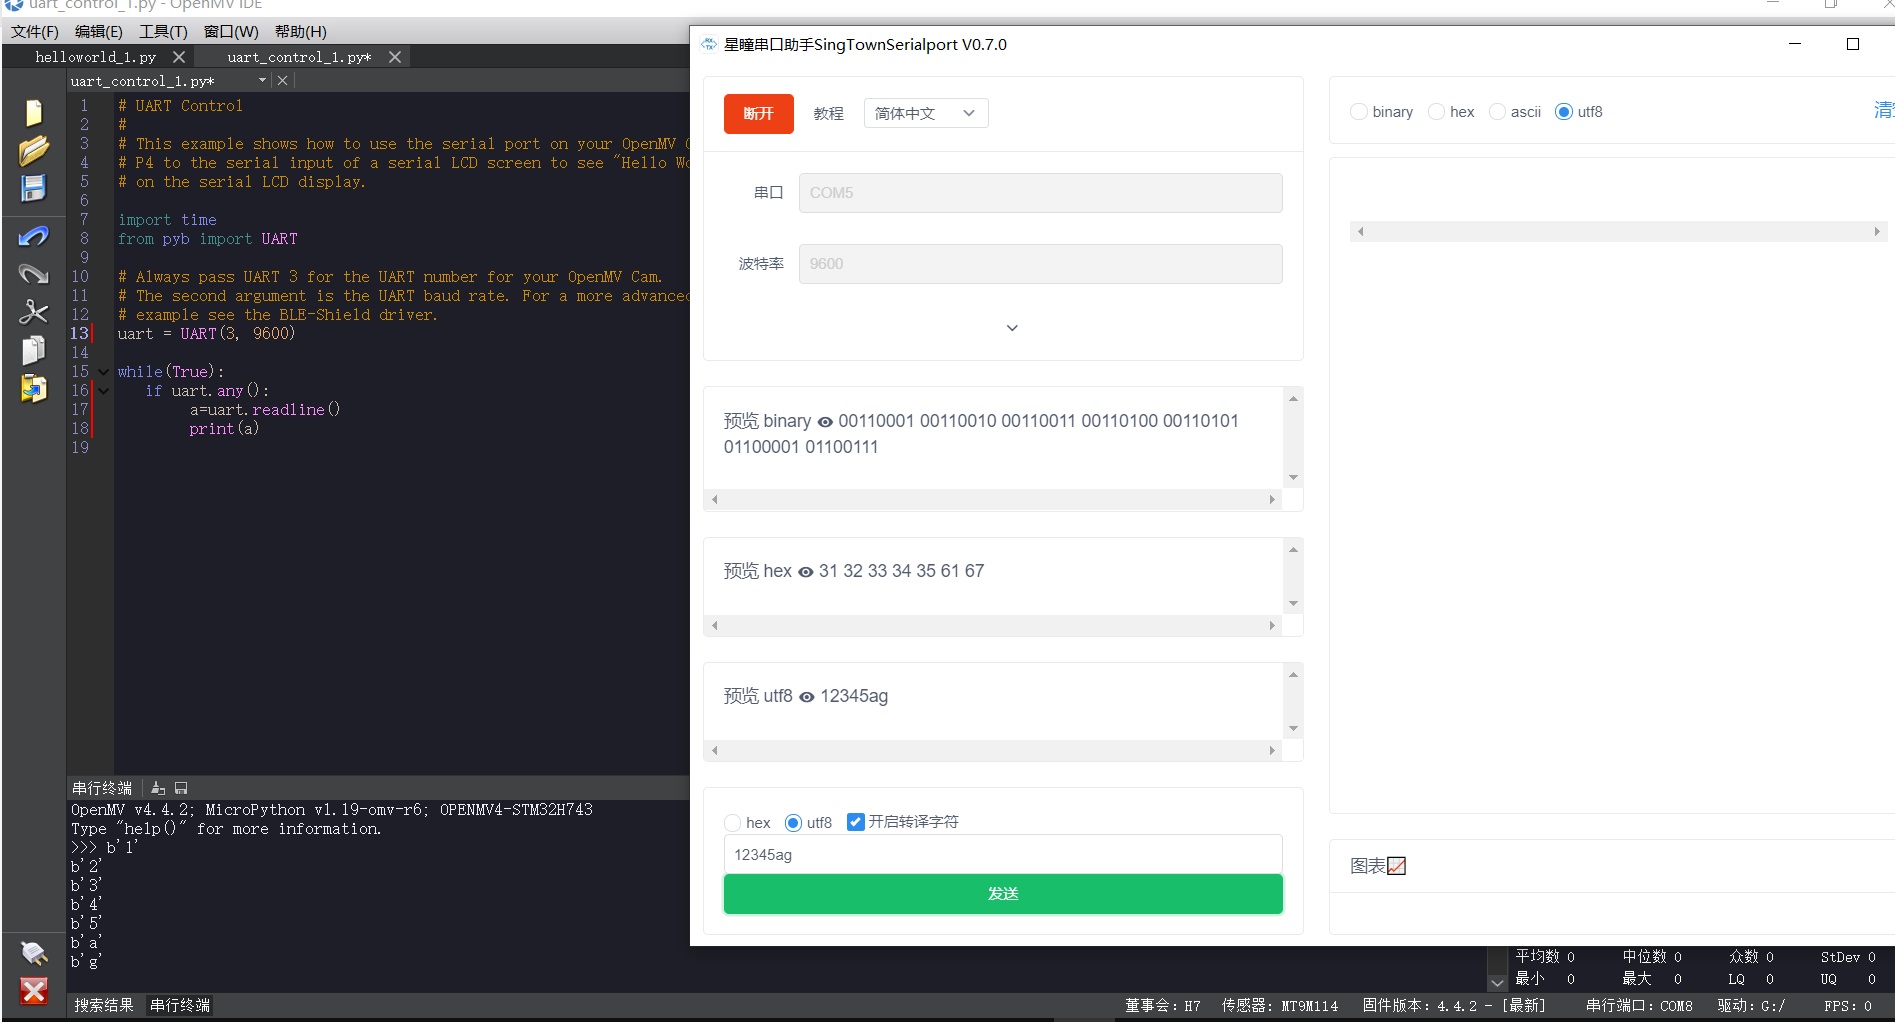The width and height of the screenshot is (1895, 1022).
Task: Click the green 发送 send button
Action: 1003,894
